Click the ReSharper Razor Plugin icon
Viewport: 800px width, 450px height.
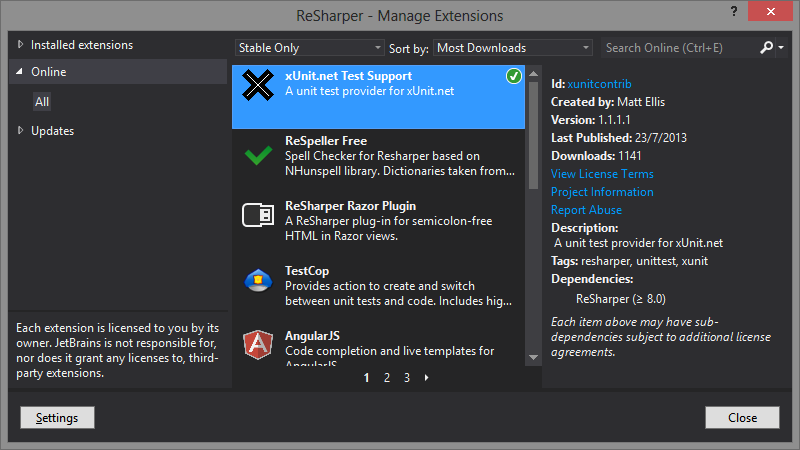click(x=258, y=215)
